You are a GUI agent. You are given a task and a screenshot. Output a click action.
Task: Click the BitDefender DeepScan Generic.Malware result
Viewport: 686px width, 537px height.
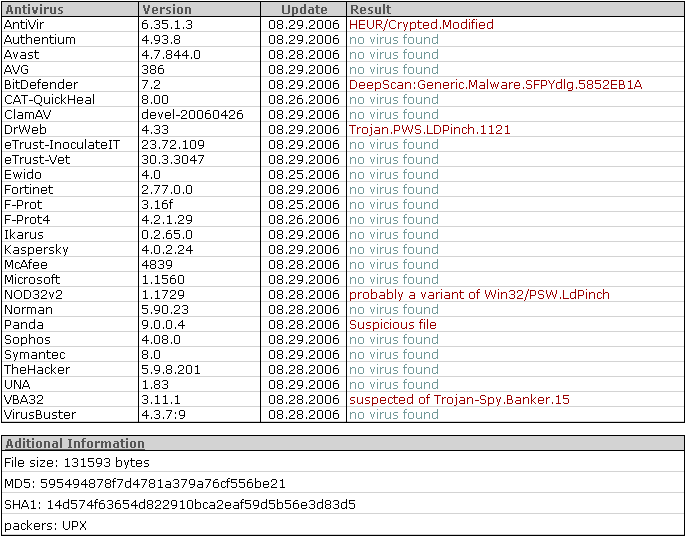(x=496, y=84)
